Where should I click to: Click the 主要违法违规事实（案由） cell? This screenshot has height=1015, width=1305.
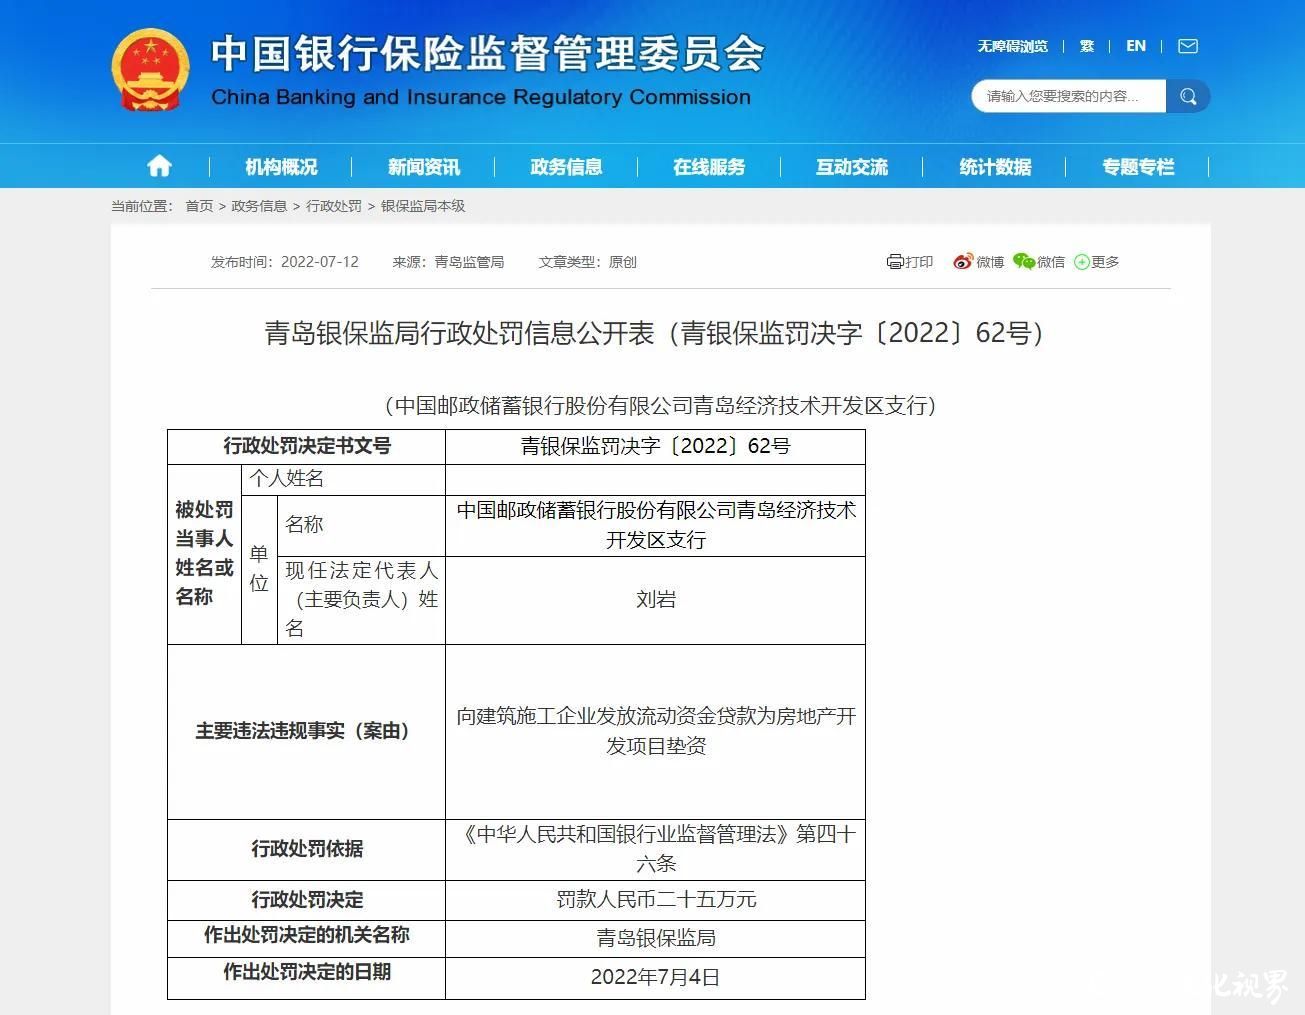pos(307,731)
